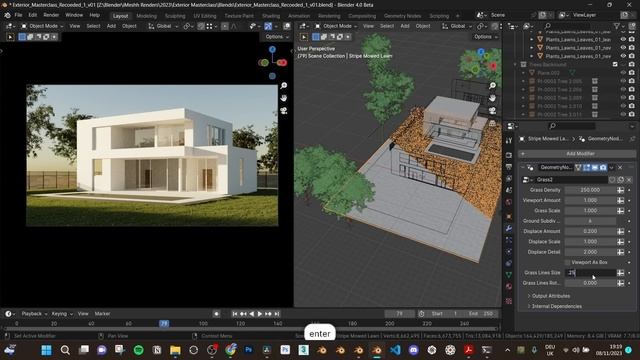The image size is (640, 360).
Task: Click camera view icon in right viewport
Action: tap(492, 111)
